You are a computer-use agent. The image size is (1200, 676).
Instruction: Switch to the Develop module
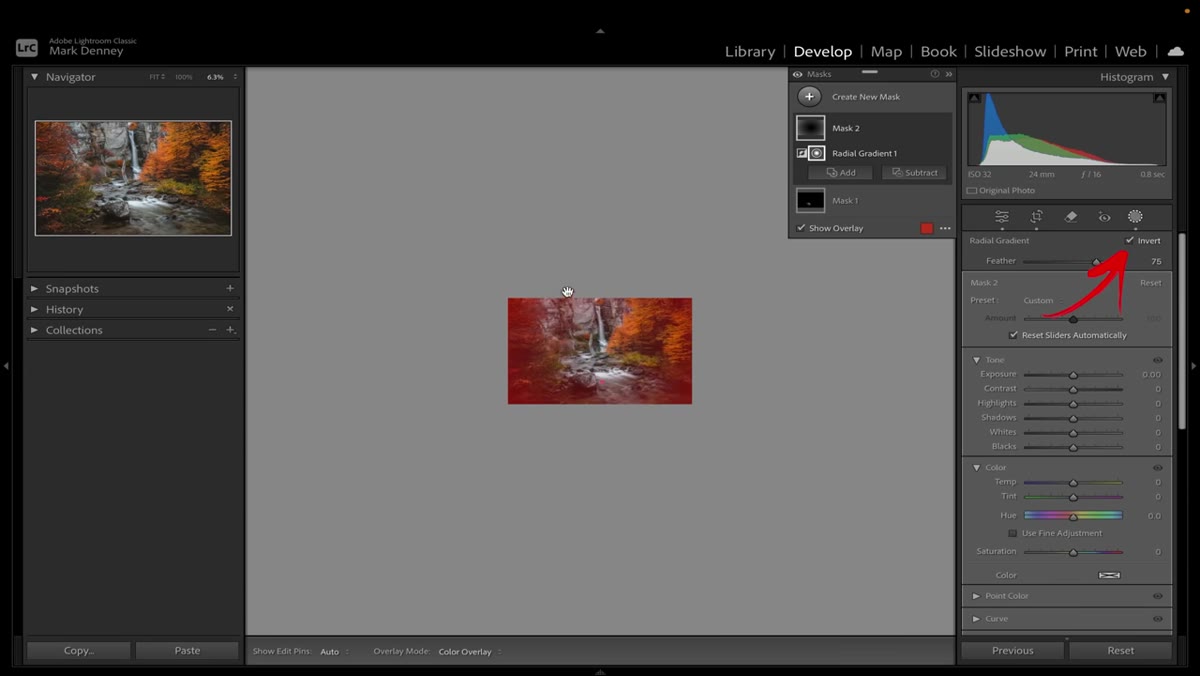tap(823, 51)
